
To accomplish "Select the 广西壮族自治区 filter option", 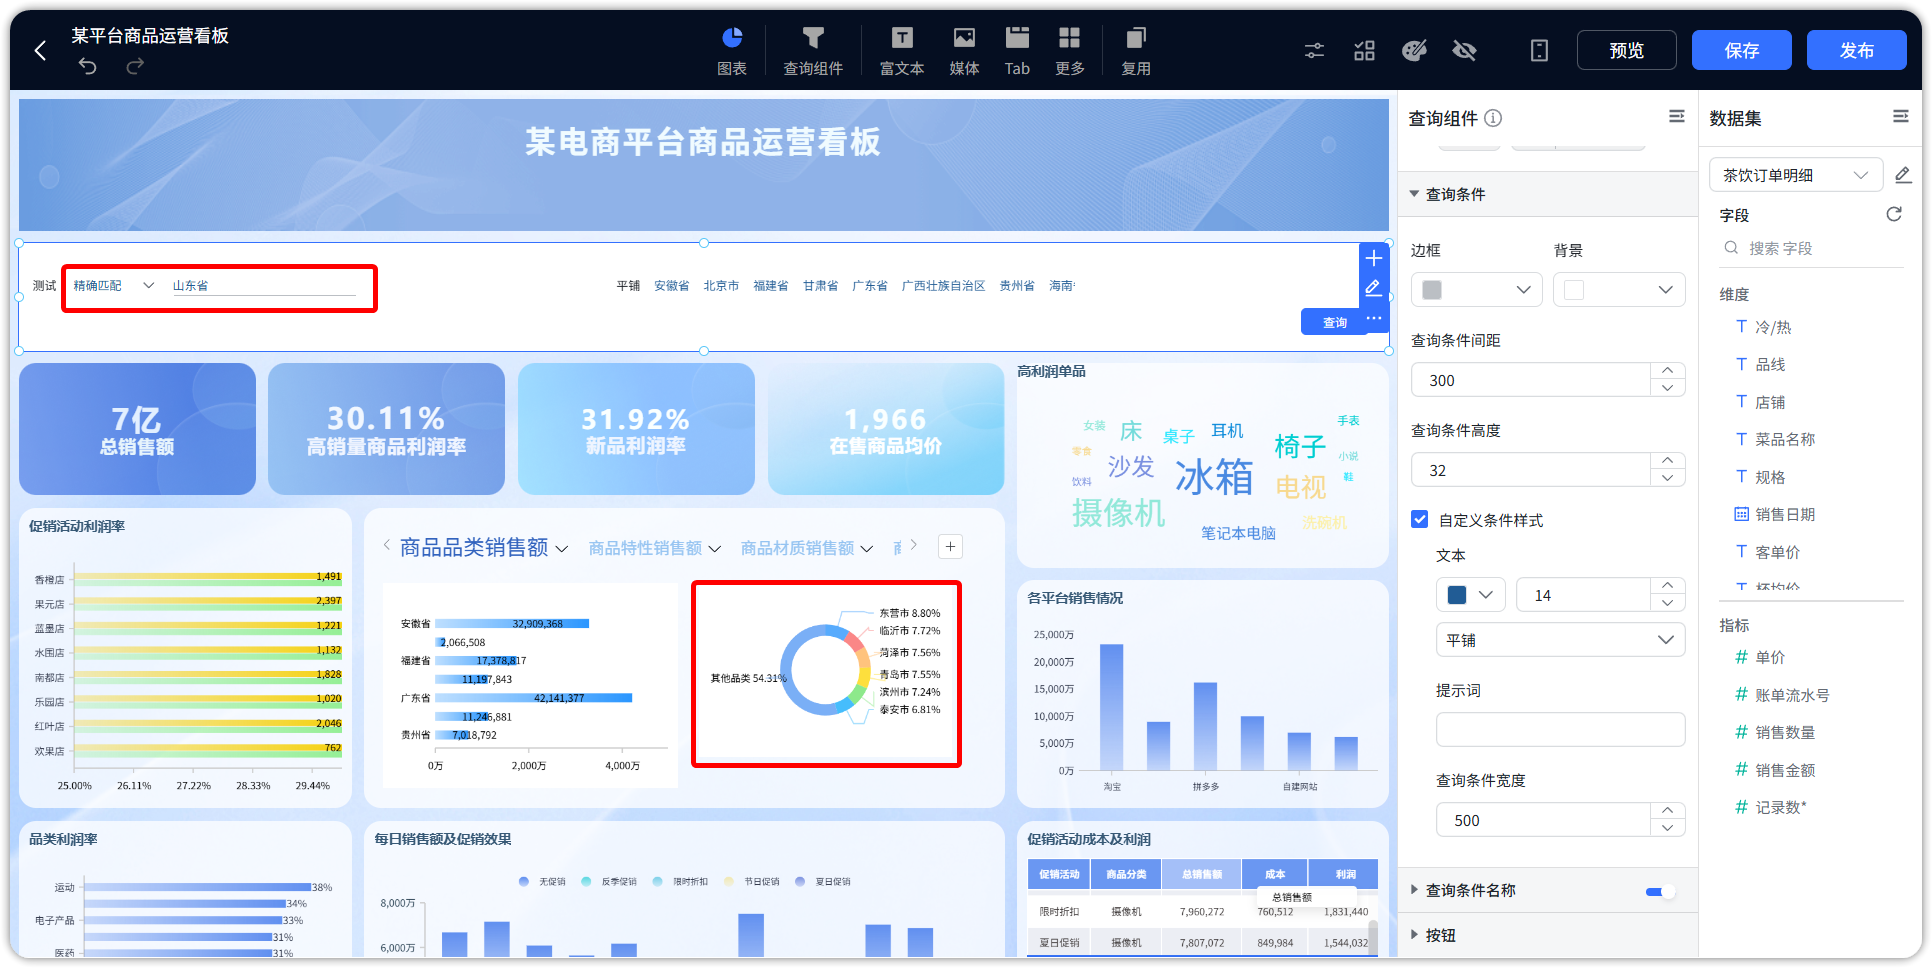I will point(943,286).
